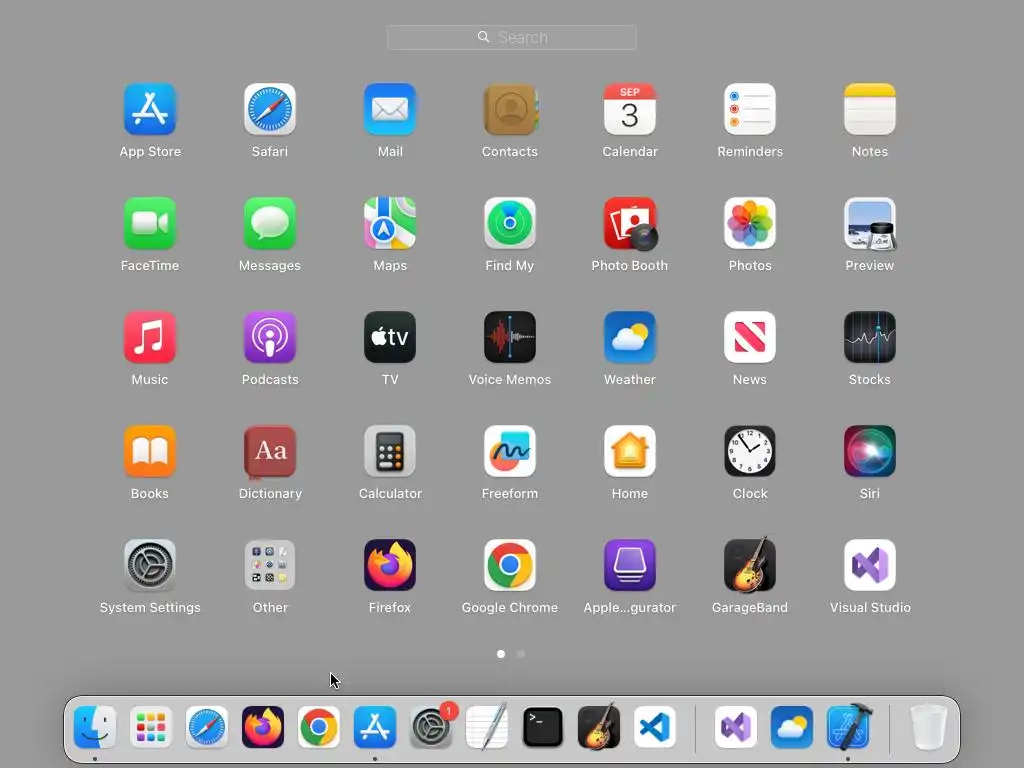Launch Reminders
The height and width of the screenshot is (768, 1024).
(x=750, y=109)
